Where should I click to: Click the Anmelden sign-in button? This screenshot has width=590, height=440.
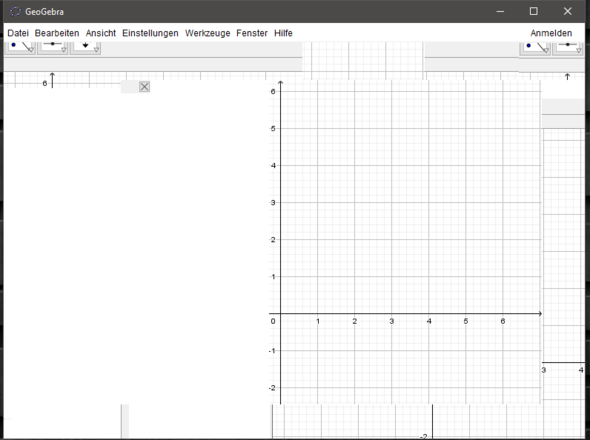551,33
